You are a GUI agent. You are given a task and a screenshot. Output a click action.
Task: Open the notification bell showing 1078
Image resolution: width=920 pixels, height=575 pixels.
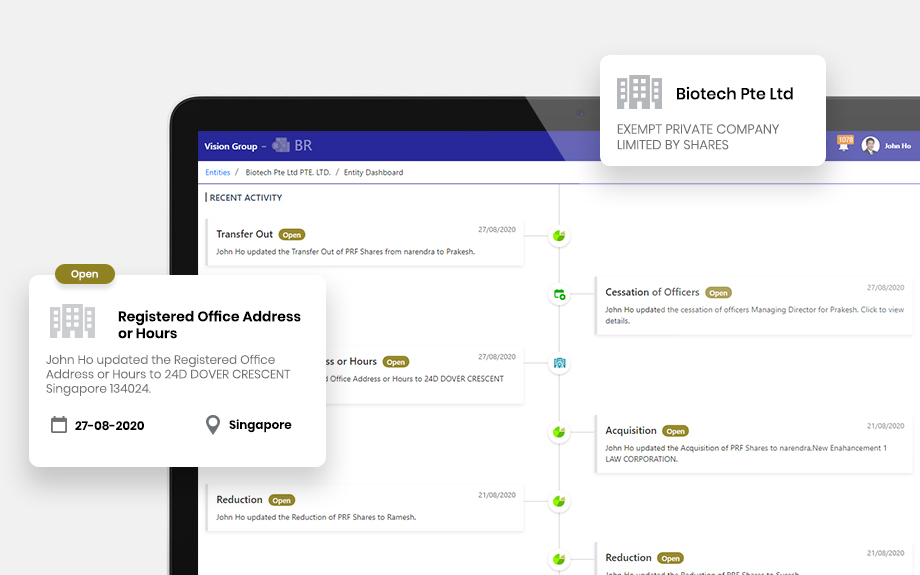(845, 143)
